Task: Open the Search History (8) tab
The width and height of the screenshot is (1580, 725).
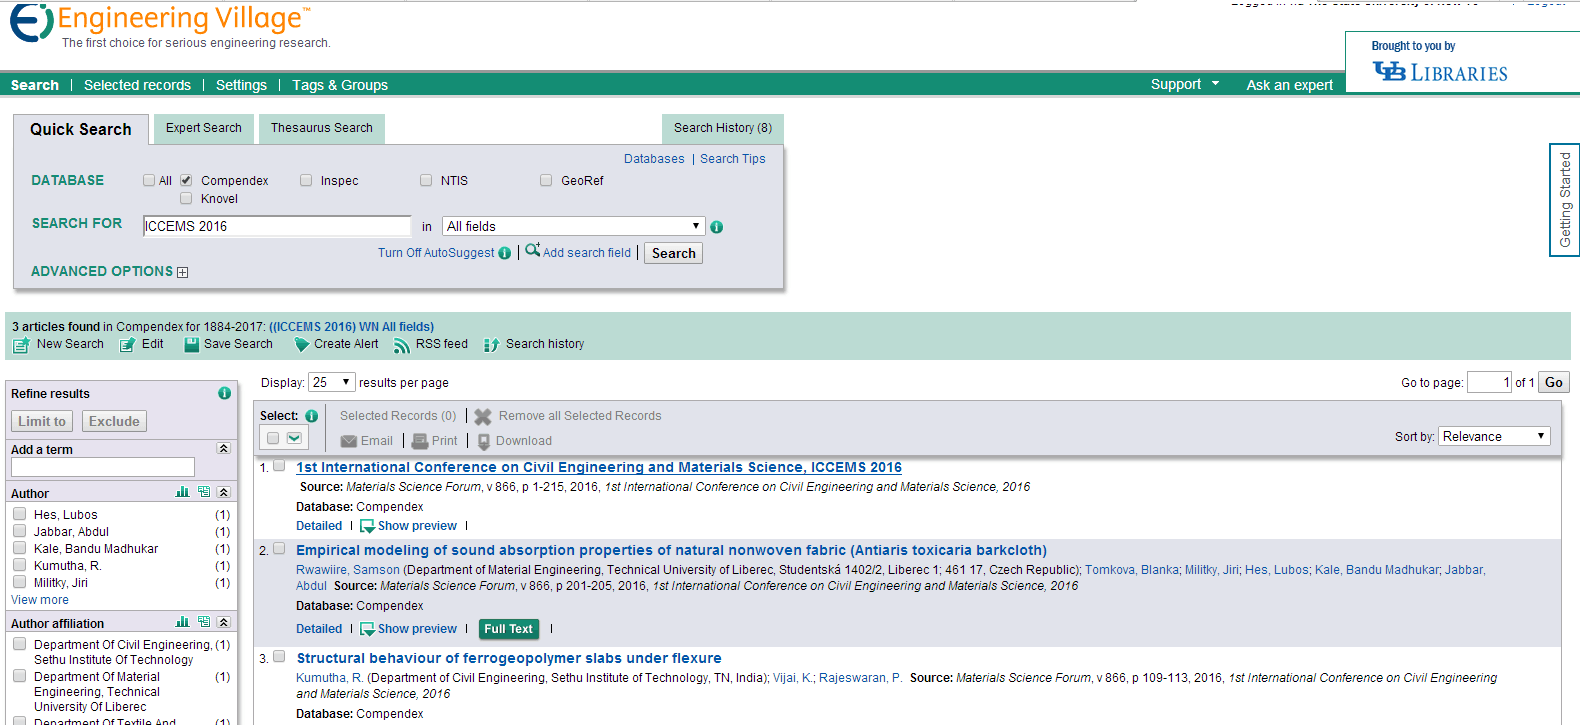Action: [x=723, y=128]
